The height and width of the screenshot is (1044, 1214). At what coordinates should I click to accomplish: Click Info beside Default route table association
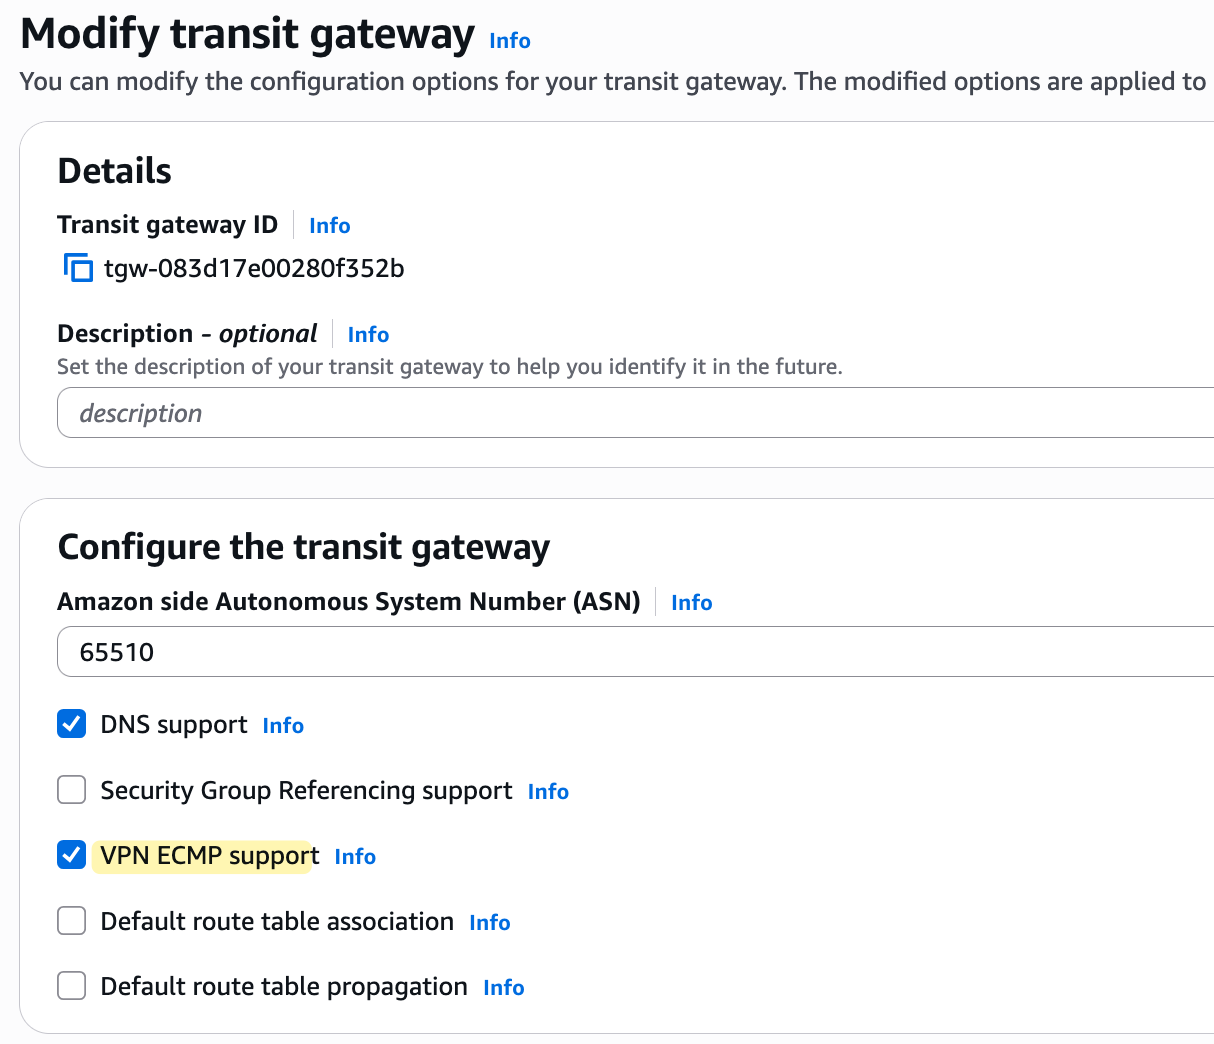489,922
